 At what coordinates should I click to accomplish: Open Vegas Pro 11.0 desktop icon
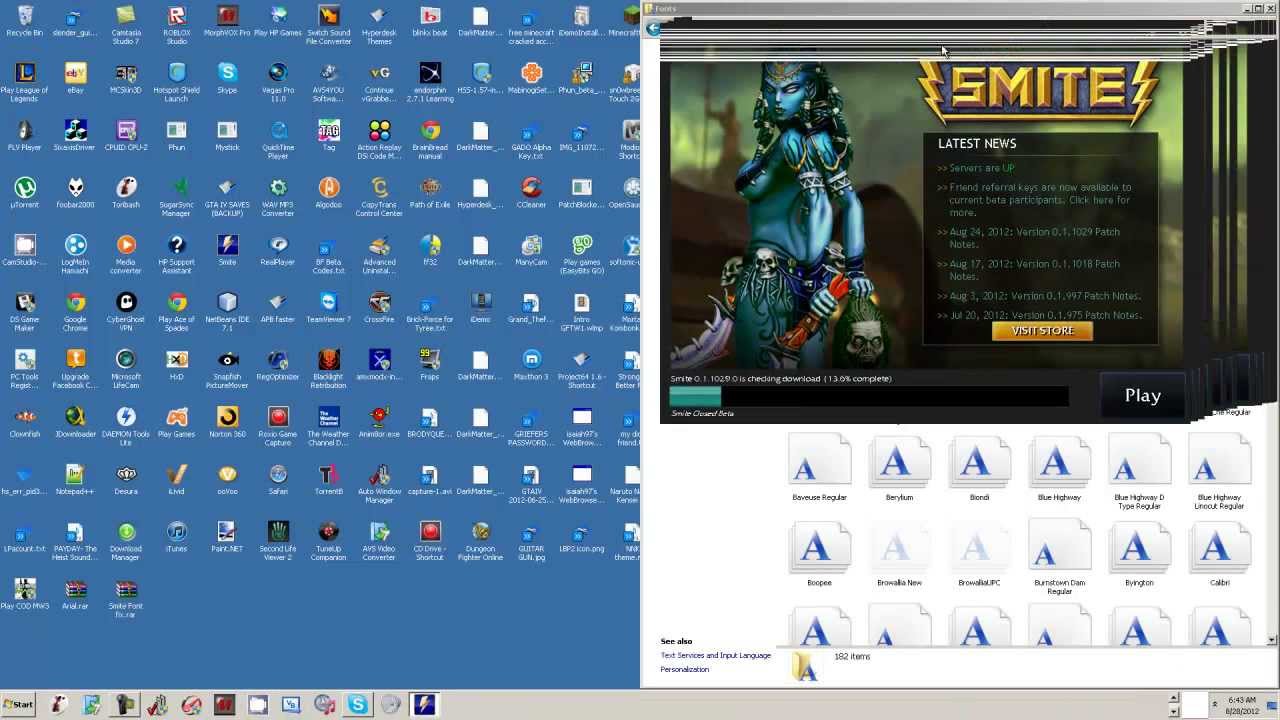(278, 83)
